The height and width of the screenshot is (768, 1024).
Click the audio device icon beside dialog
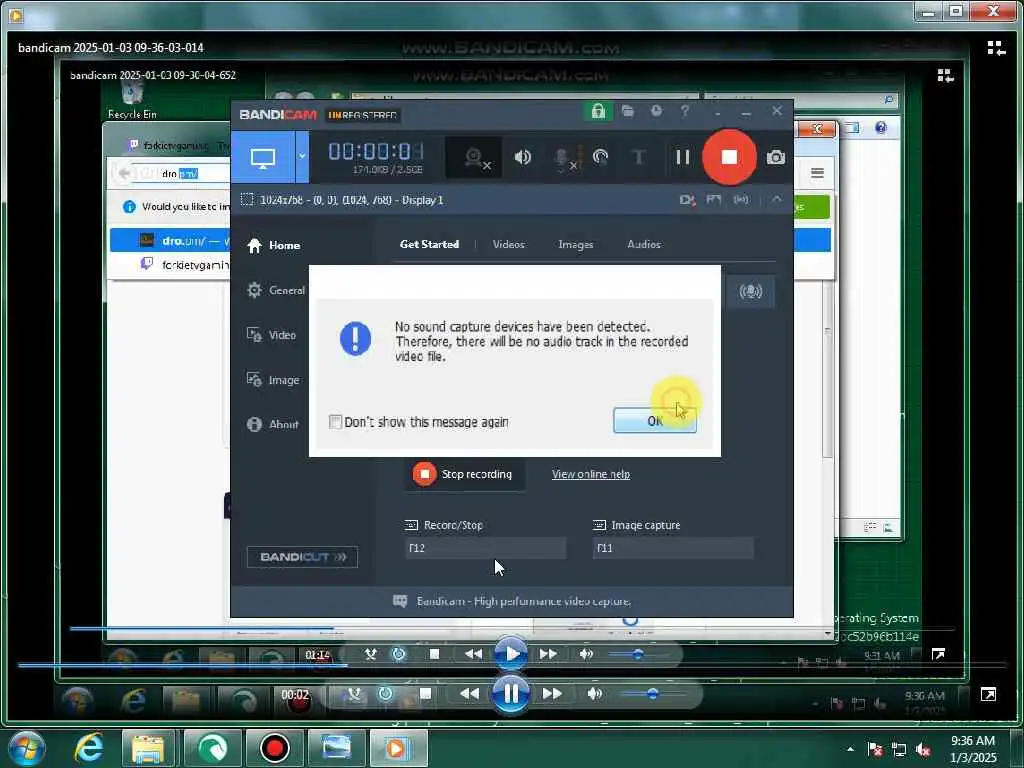(750, 291)
